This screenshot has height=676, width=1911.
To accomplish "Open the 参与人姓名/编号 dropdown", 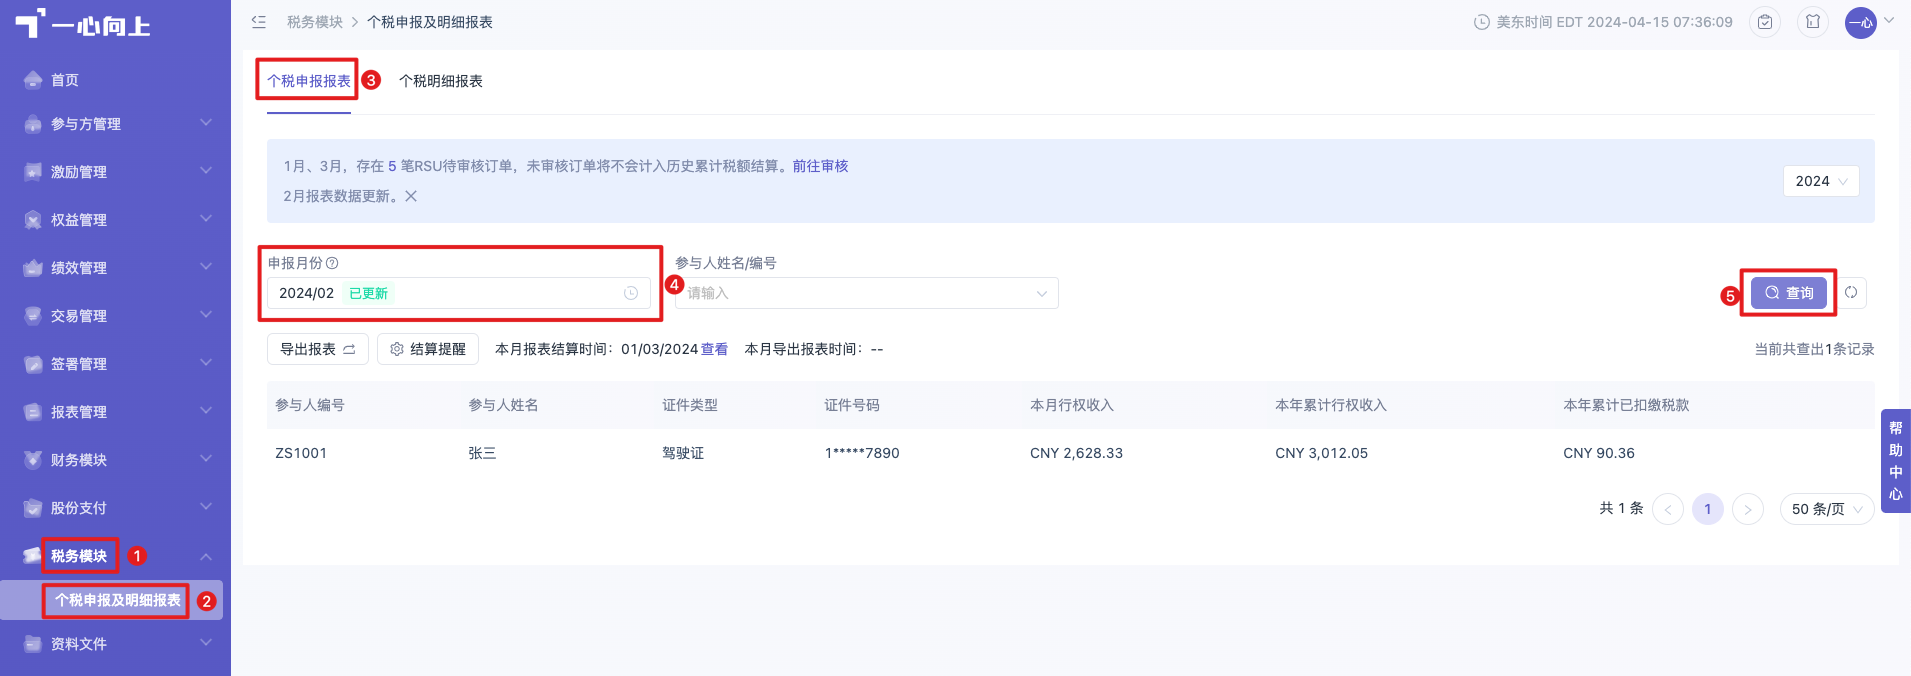I will tap(866, 293).
